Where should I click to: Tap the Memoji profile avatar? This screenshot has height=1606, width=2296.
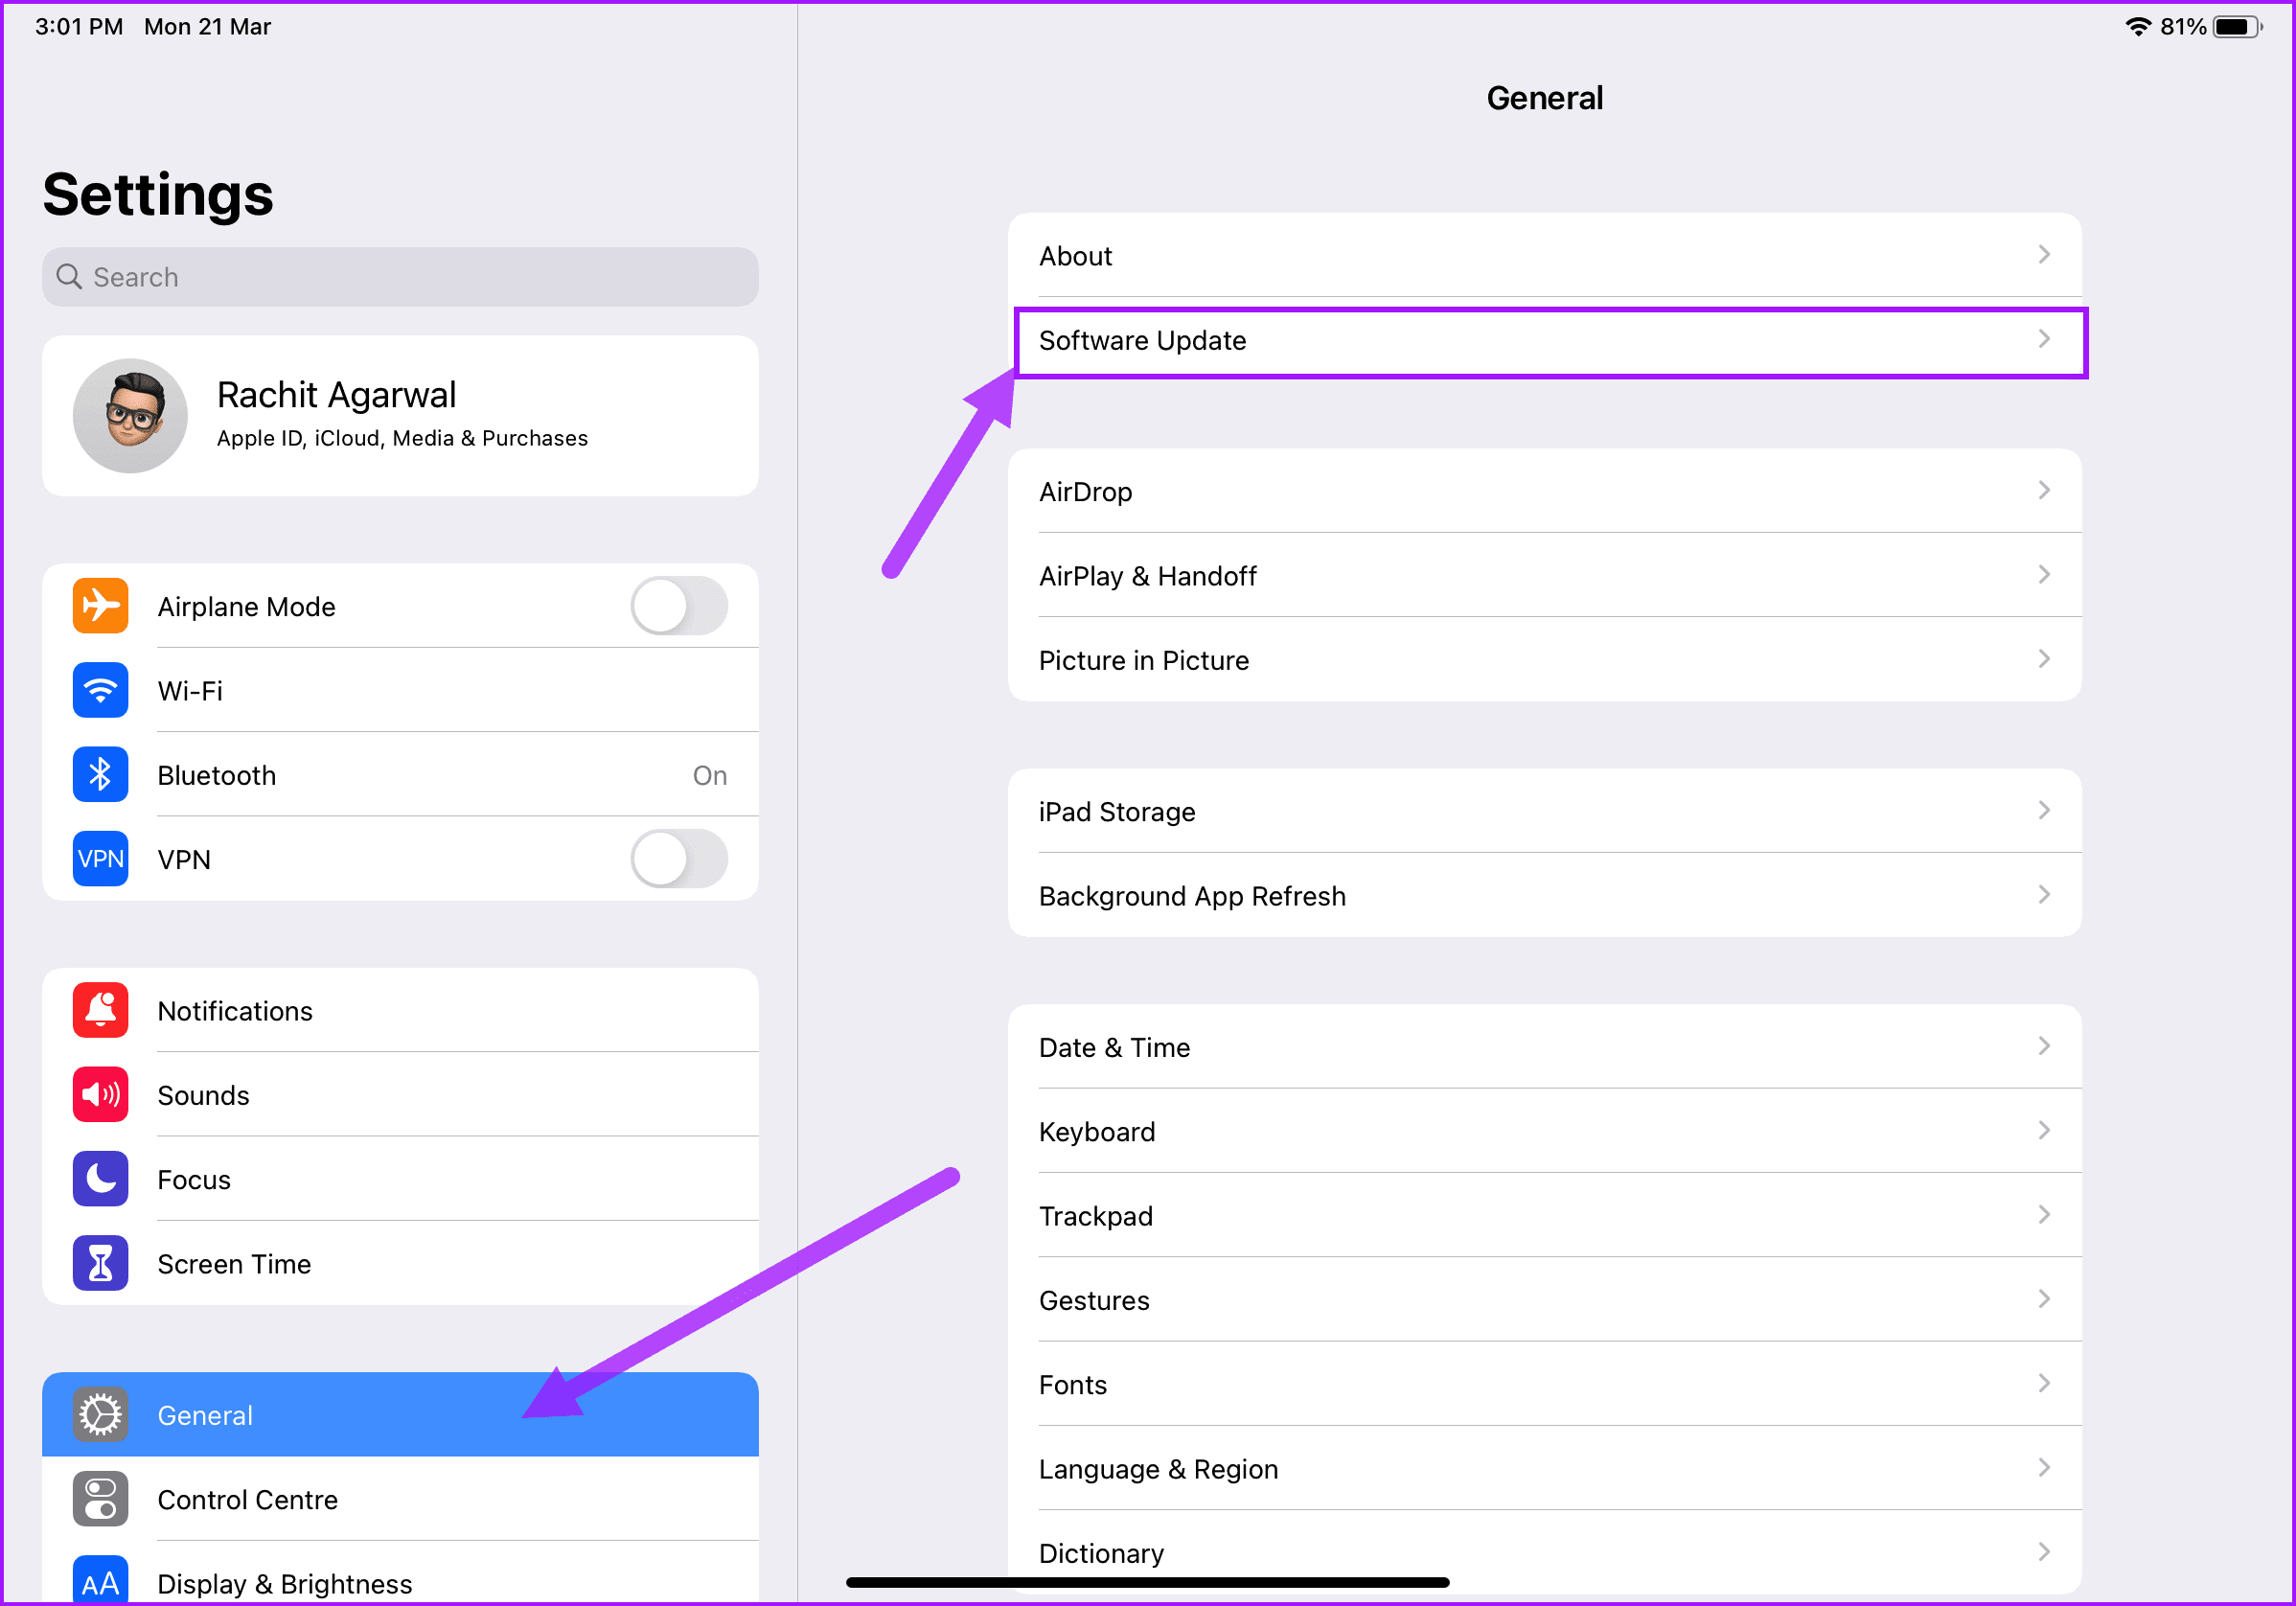[x=130, y=416]
